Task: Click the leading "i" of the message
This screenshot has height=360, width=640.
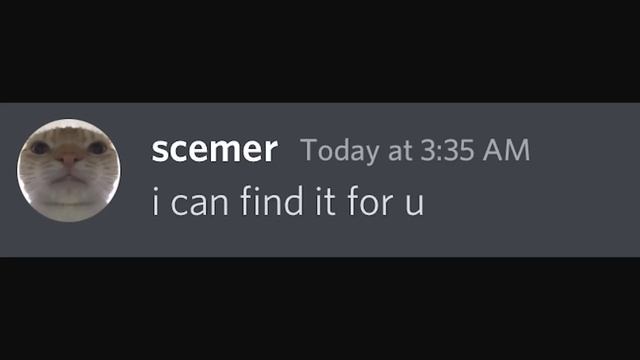Action: (155, 201)
